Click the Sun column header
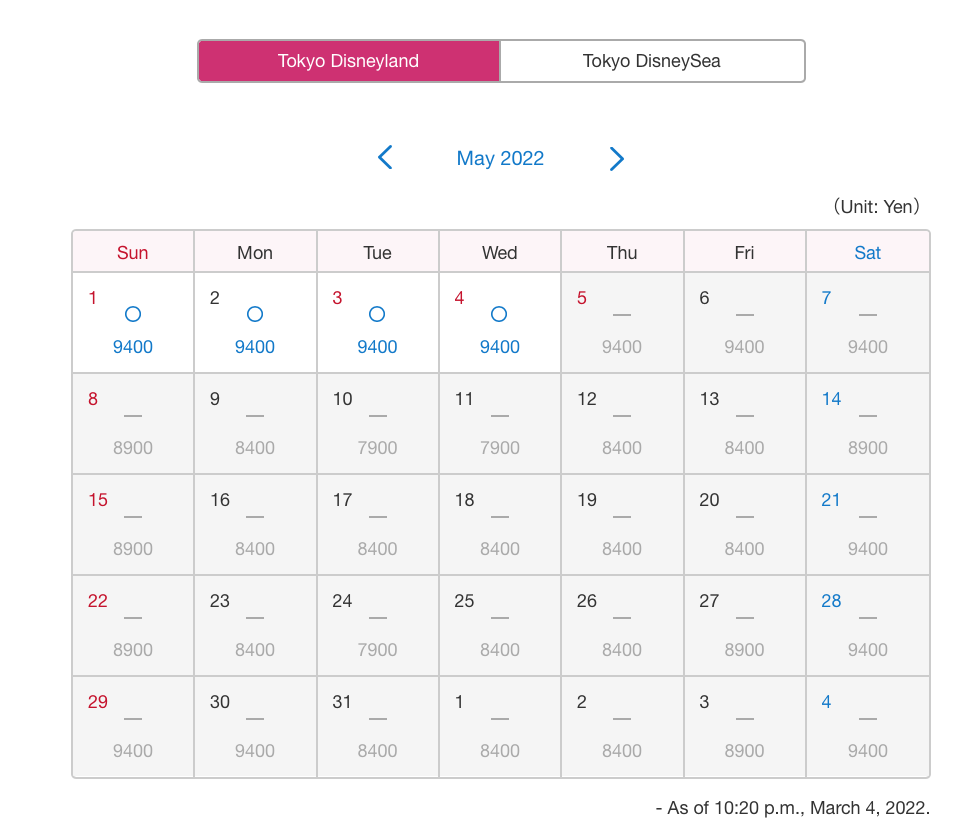 133,252
